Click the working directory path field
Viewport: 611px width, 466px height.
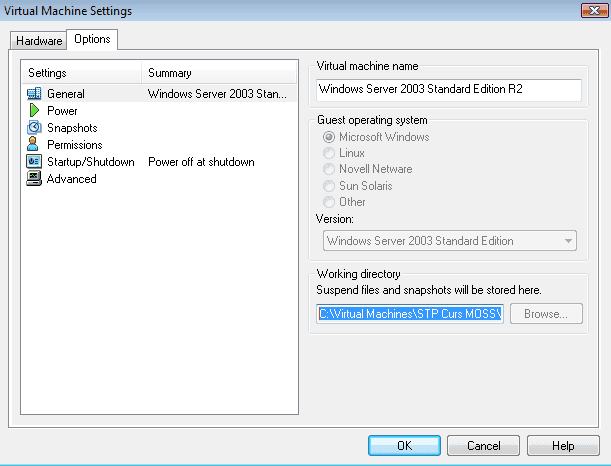click(x=410, y=314)
